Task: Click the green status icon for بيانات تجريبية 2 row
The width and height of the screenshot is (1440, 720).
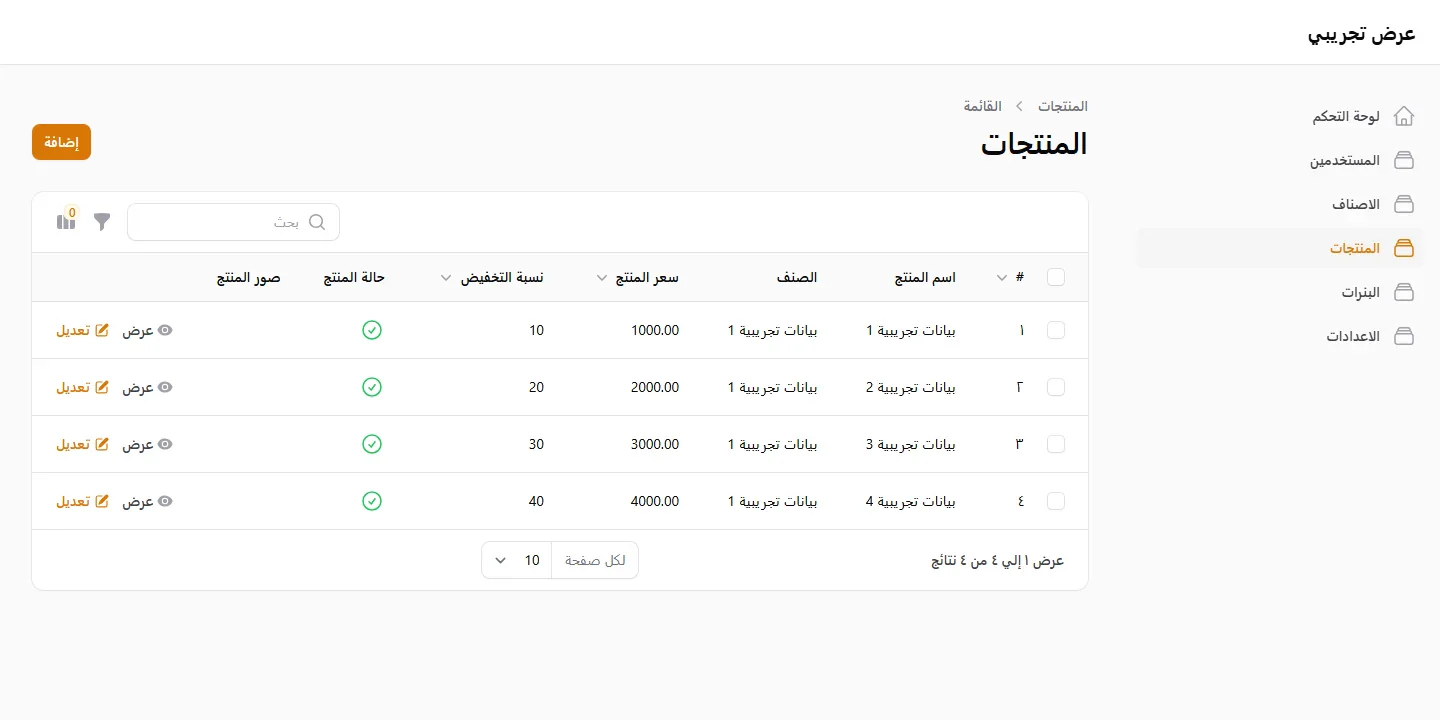Action: point(372,387)
